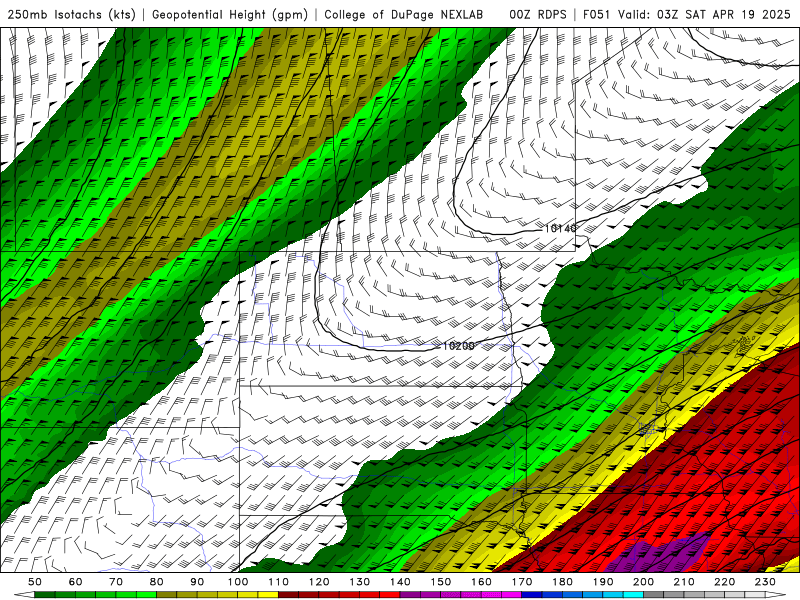The width and height of the screenshot is (800, 600).
Task: Click the 50 value on color scale
Action: [x=35, y=582]
